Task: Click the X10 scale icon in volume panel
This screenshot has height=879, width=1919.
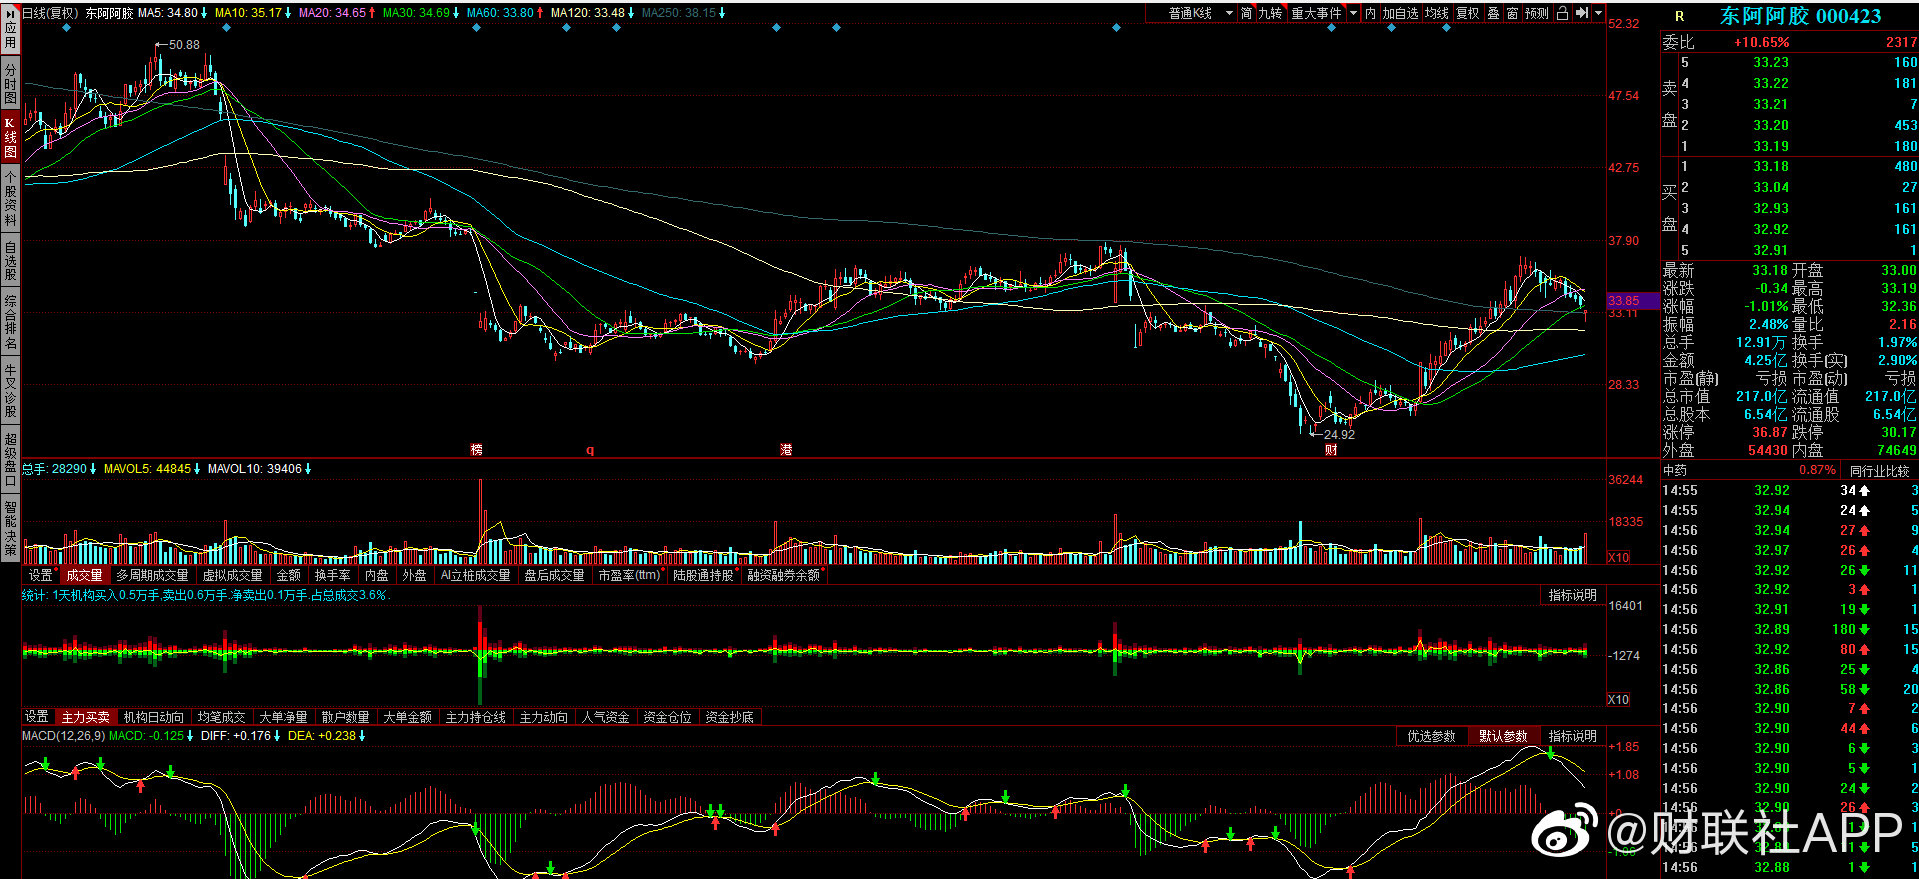Action: click(x=1618, y=557)
